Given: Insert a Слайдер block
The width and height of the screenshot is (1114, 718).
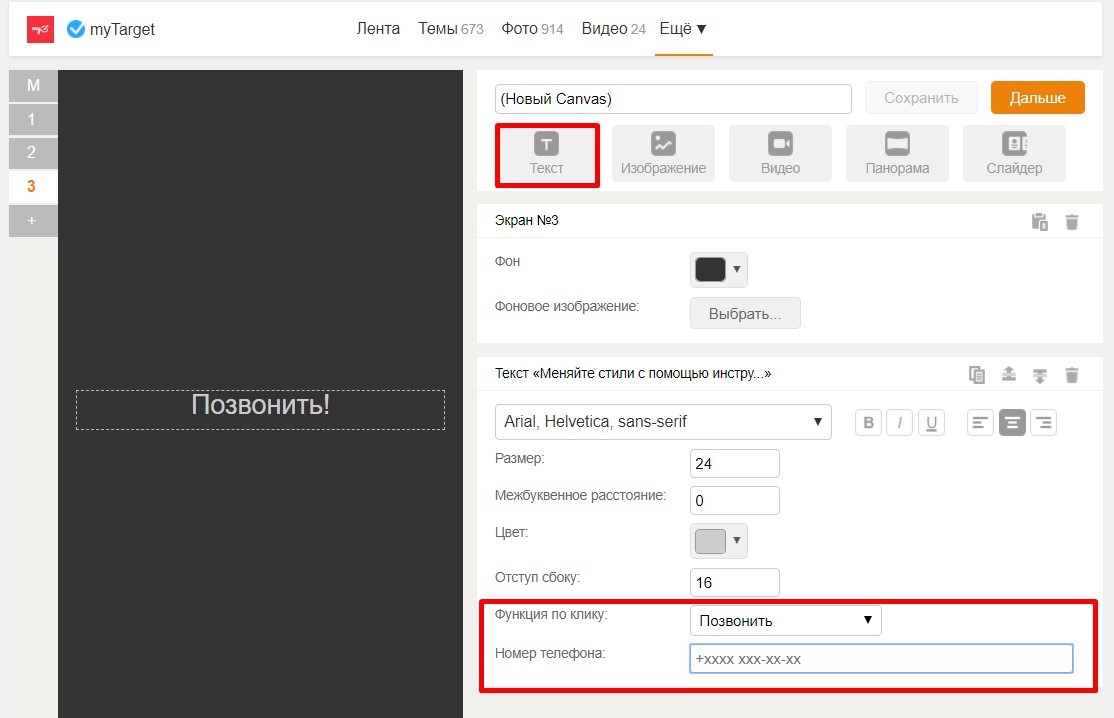Looking at the screenshot, I should point(1014,154).
